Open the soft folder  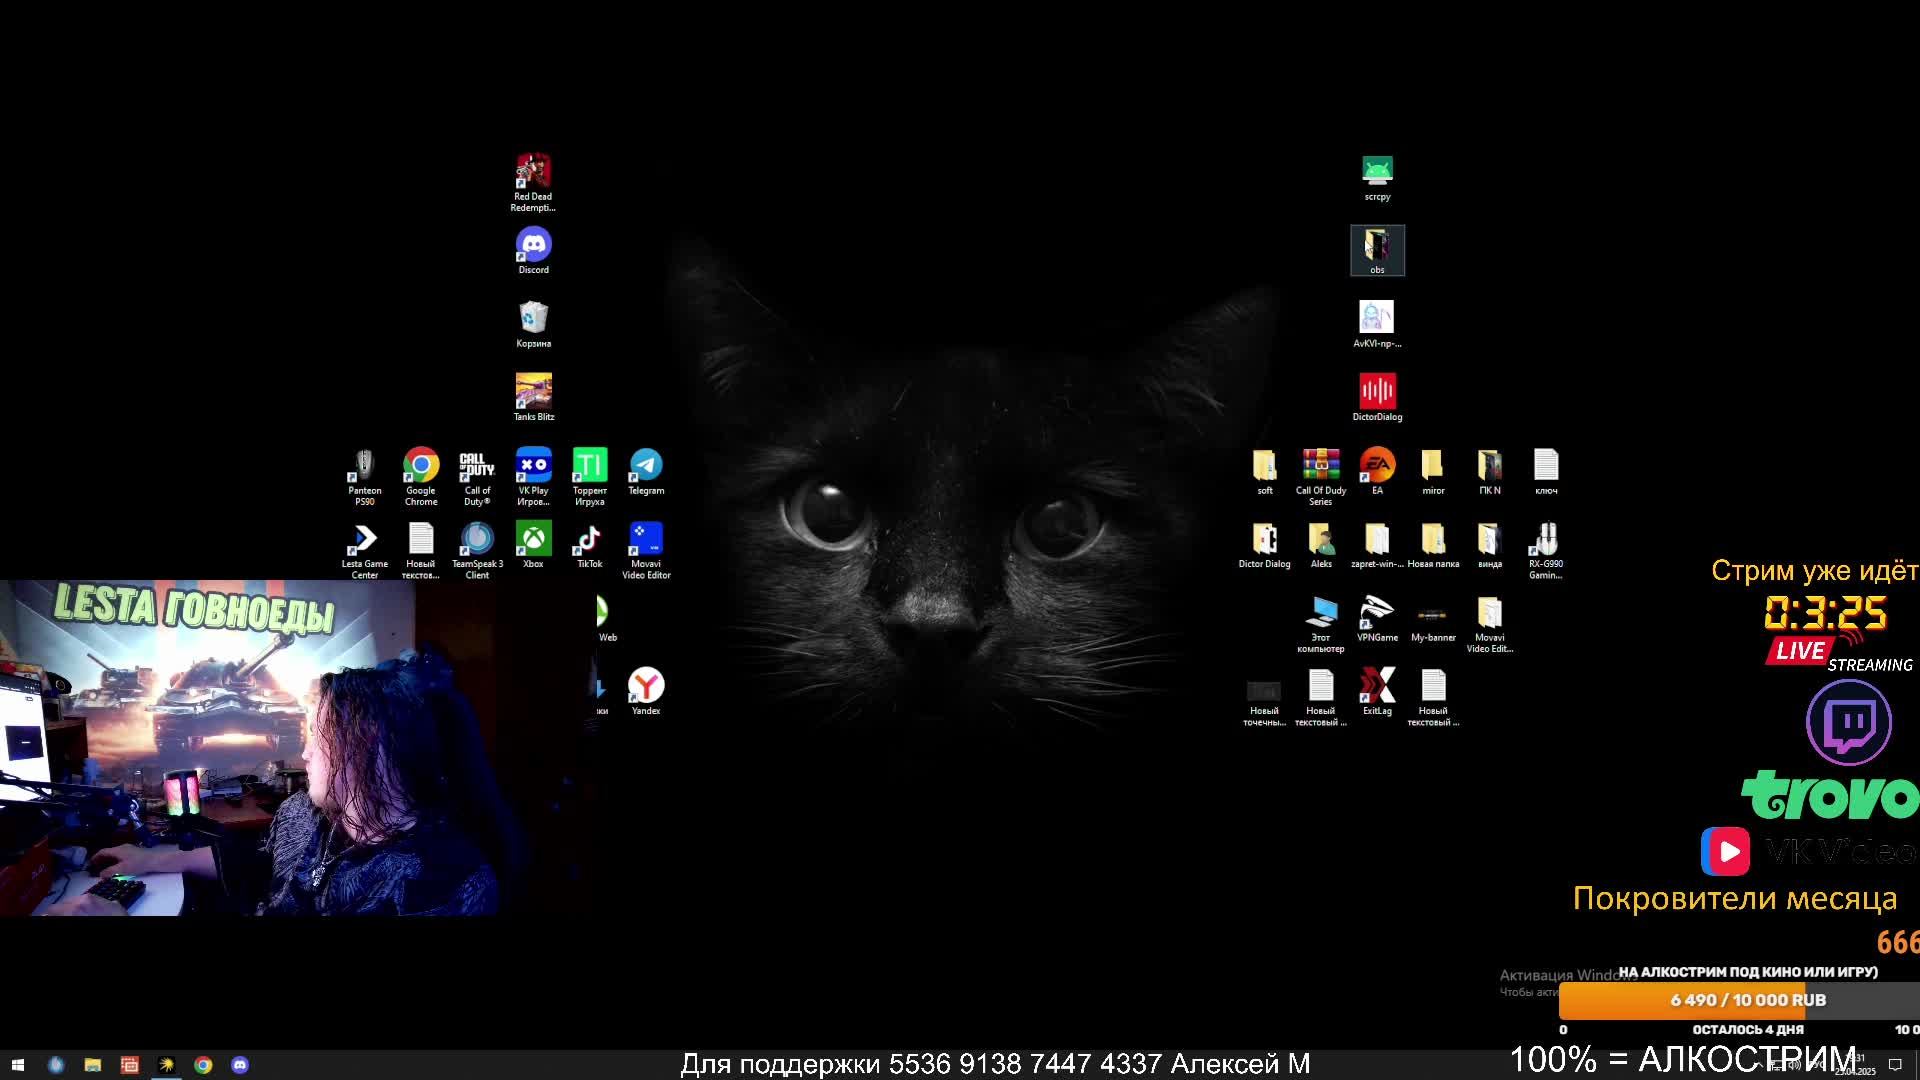1265,466
